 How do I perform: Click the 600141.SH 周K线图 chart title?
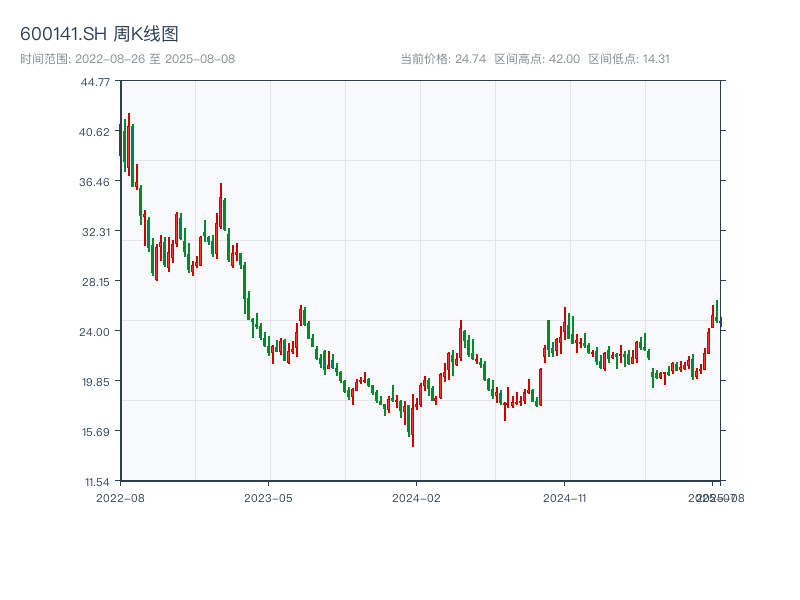pos(99,35)
